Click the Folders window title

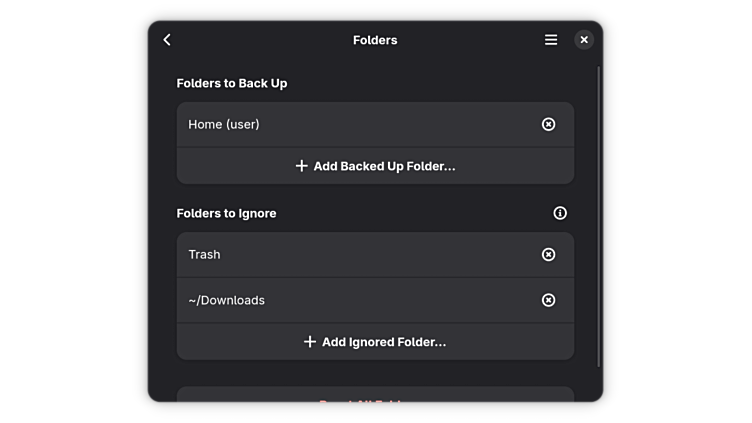click(x=375, y=40)
